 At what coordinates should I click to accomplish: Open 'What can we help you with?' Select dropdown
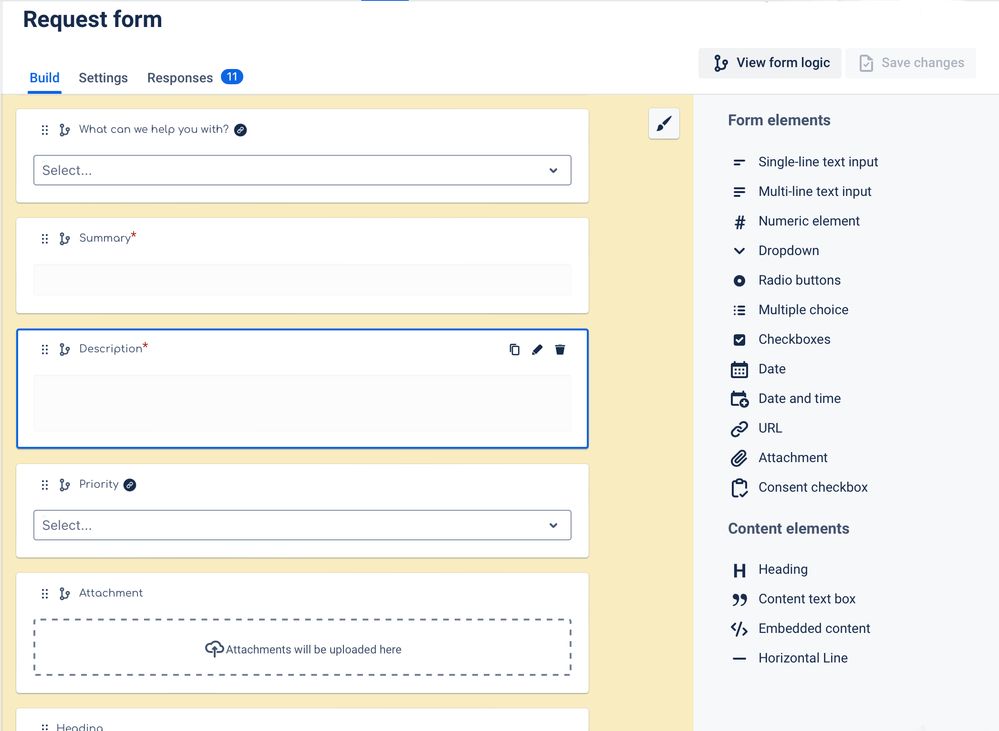(x=302, y=170)
